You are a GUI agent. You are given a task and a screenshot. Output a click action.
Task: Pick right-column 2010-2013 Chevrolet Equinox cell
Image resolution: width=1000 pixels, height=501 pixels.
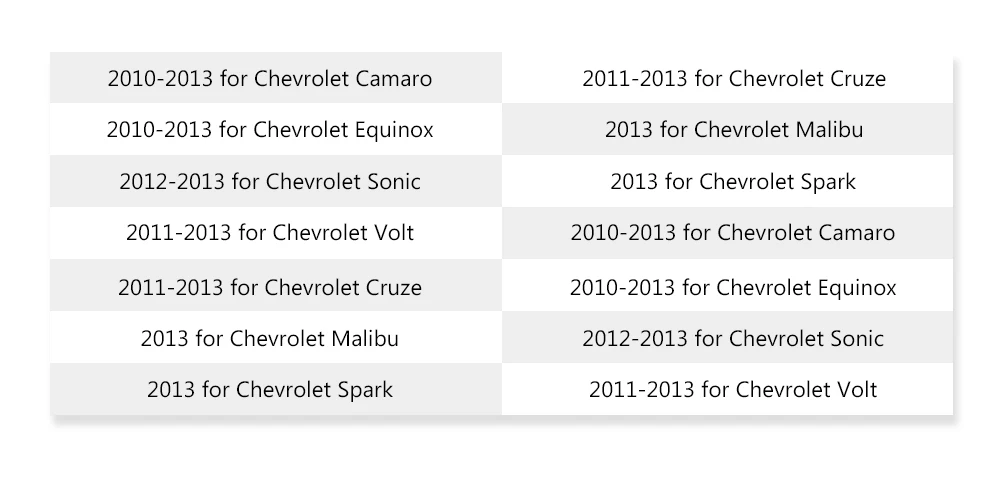(x=728, y=286)
